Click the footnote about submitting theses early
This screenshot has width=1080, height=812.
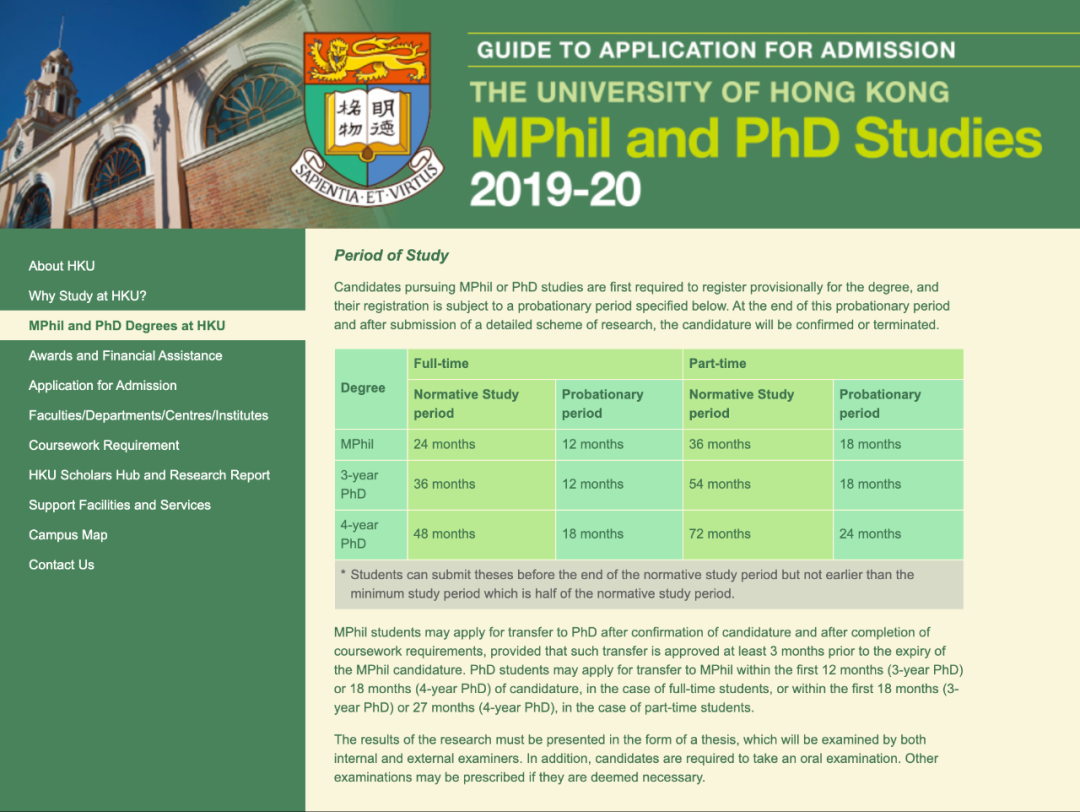tap(649, 585)
